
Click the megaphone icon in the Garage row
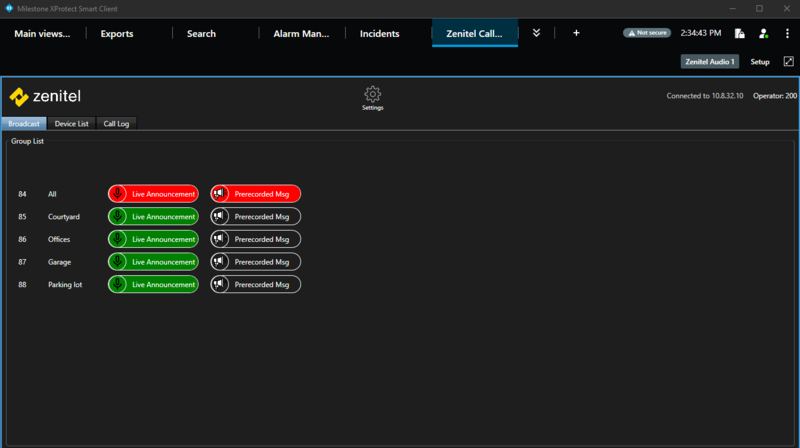coord(219,262)
